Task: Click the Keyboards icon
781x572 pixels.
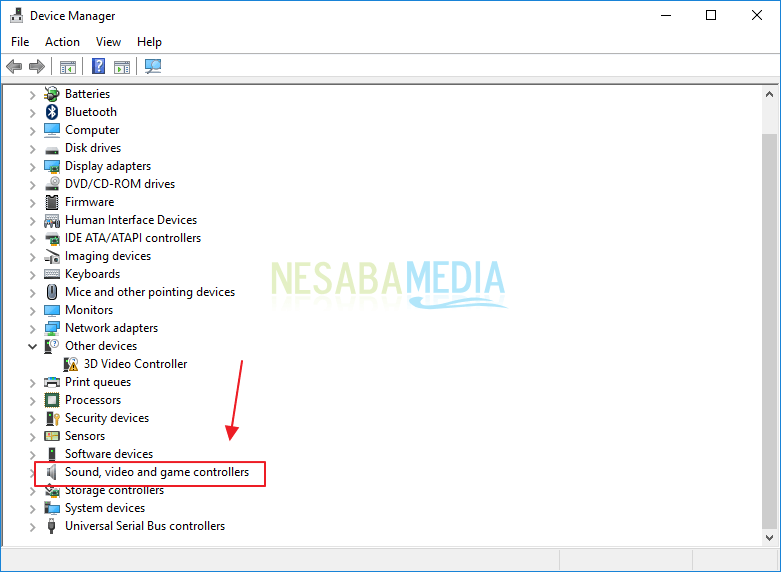Action: pos(52,274)
